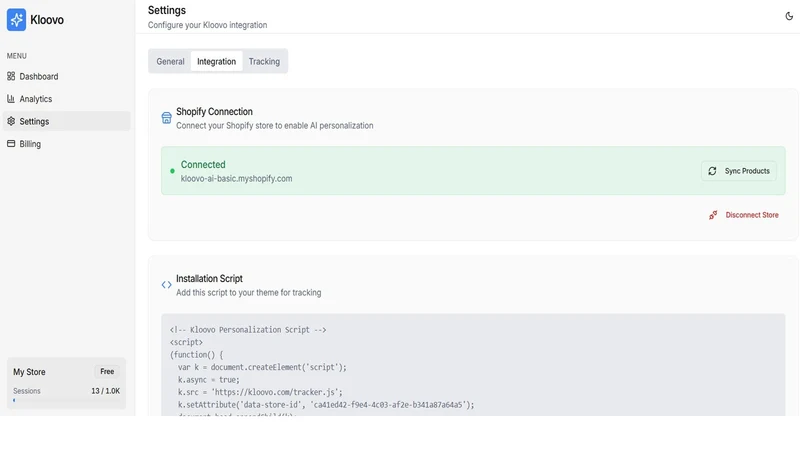
Task: Click the kloovo-ai-basic.myshopify.com store URL
Action: coord(236,179)
